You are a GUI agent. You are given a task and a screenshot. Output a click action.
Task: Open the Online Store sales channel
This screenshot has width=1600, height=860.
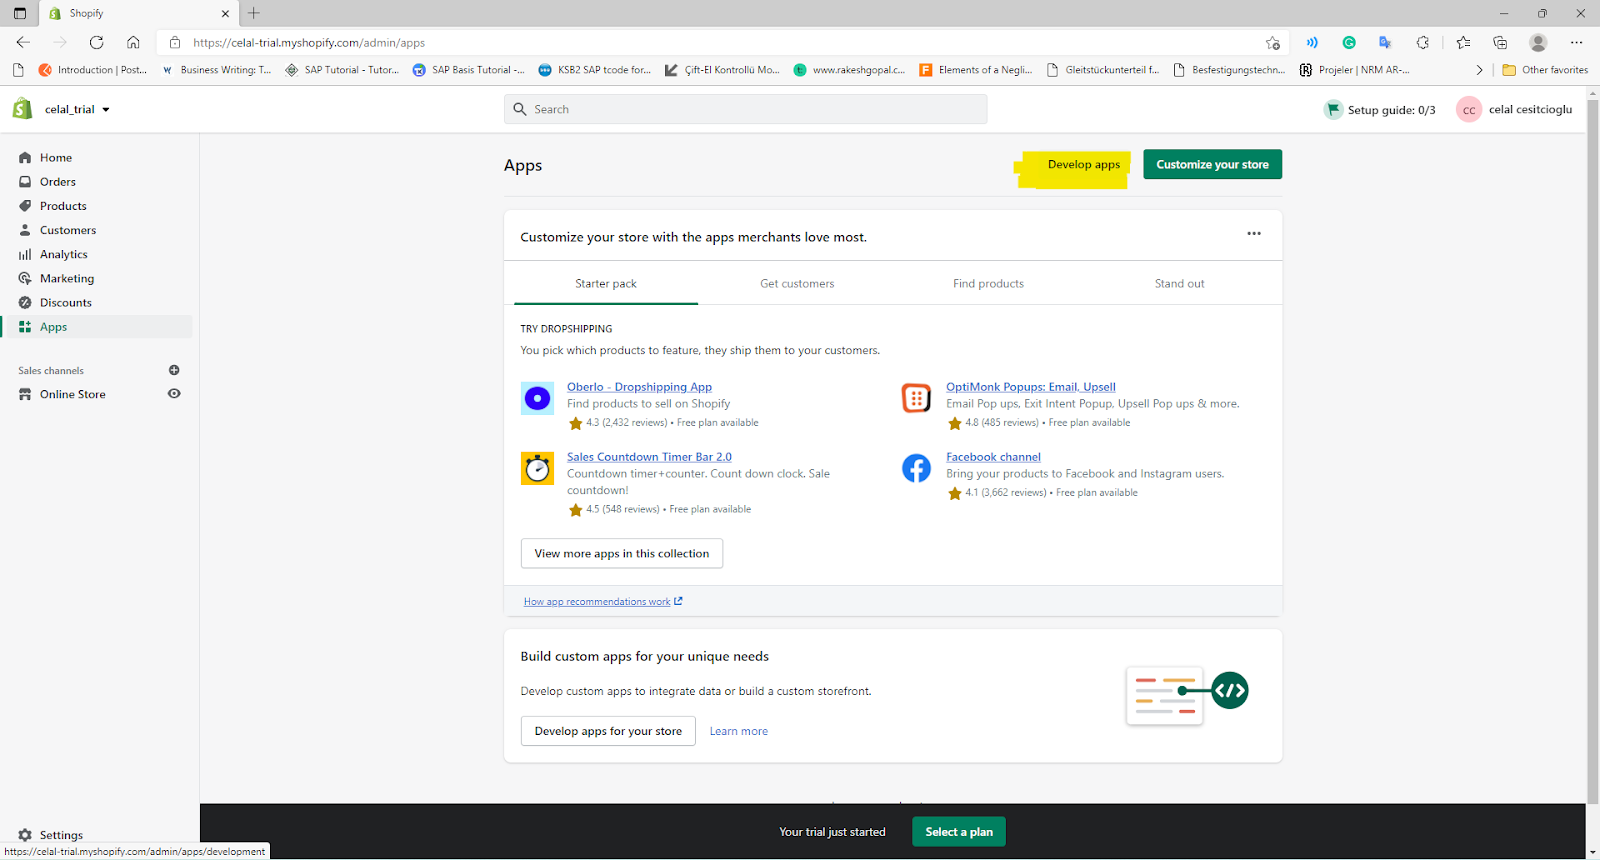[72, 395]
